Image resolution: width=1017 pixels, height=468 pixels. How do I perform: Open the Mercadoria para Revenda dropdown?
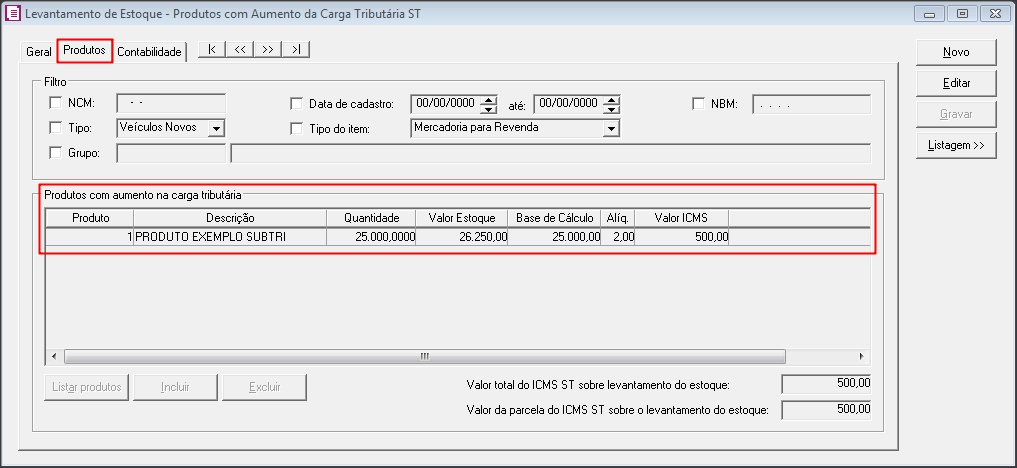(x=610, y=128)
